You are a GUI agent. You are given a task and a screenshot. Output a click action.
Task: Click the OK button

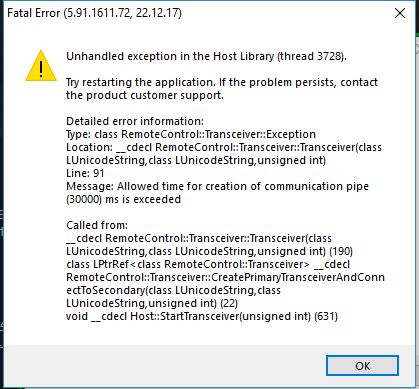tap(362, 366)
